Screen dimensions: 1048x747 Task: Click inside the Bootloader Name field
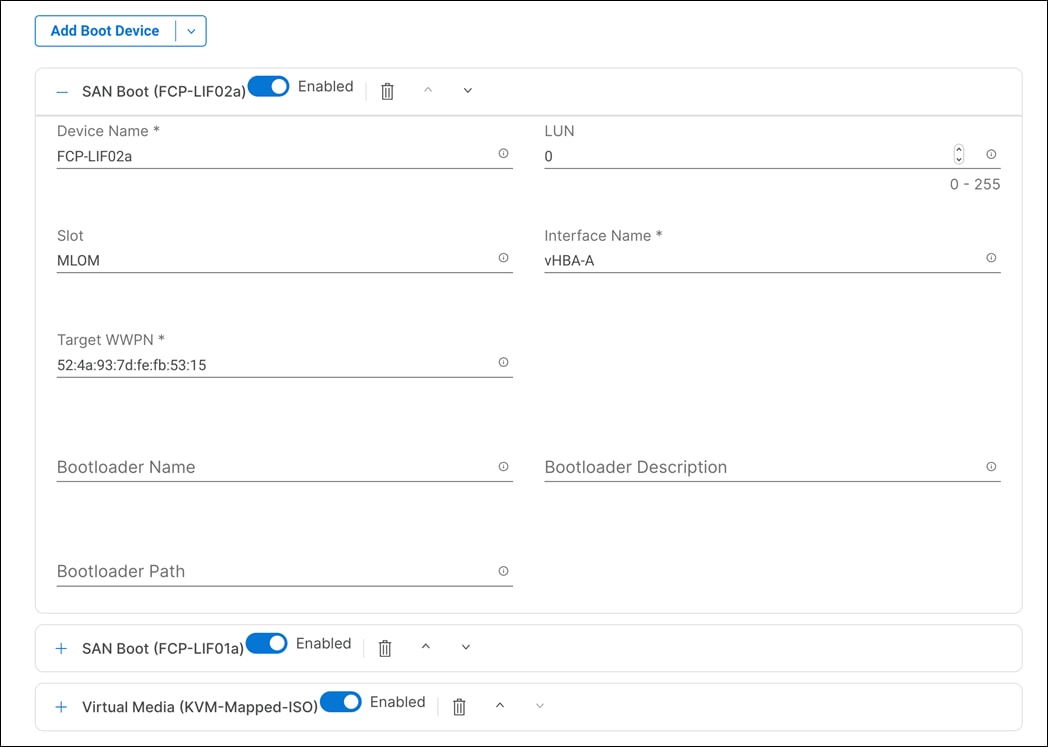250,466
